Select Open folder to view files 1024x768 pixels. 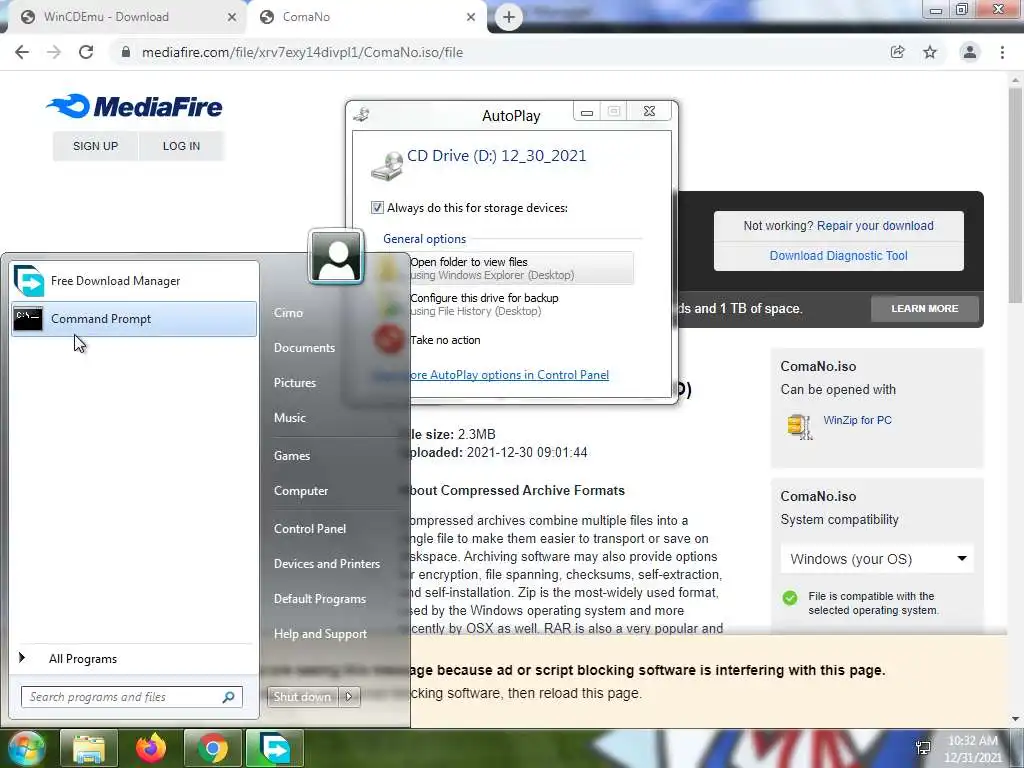(x=506, y=268)
